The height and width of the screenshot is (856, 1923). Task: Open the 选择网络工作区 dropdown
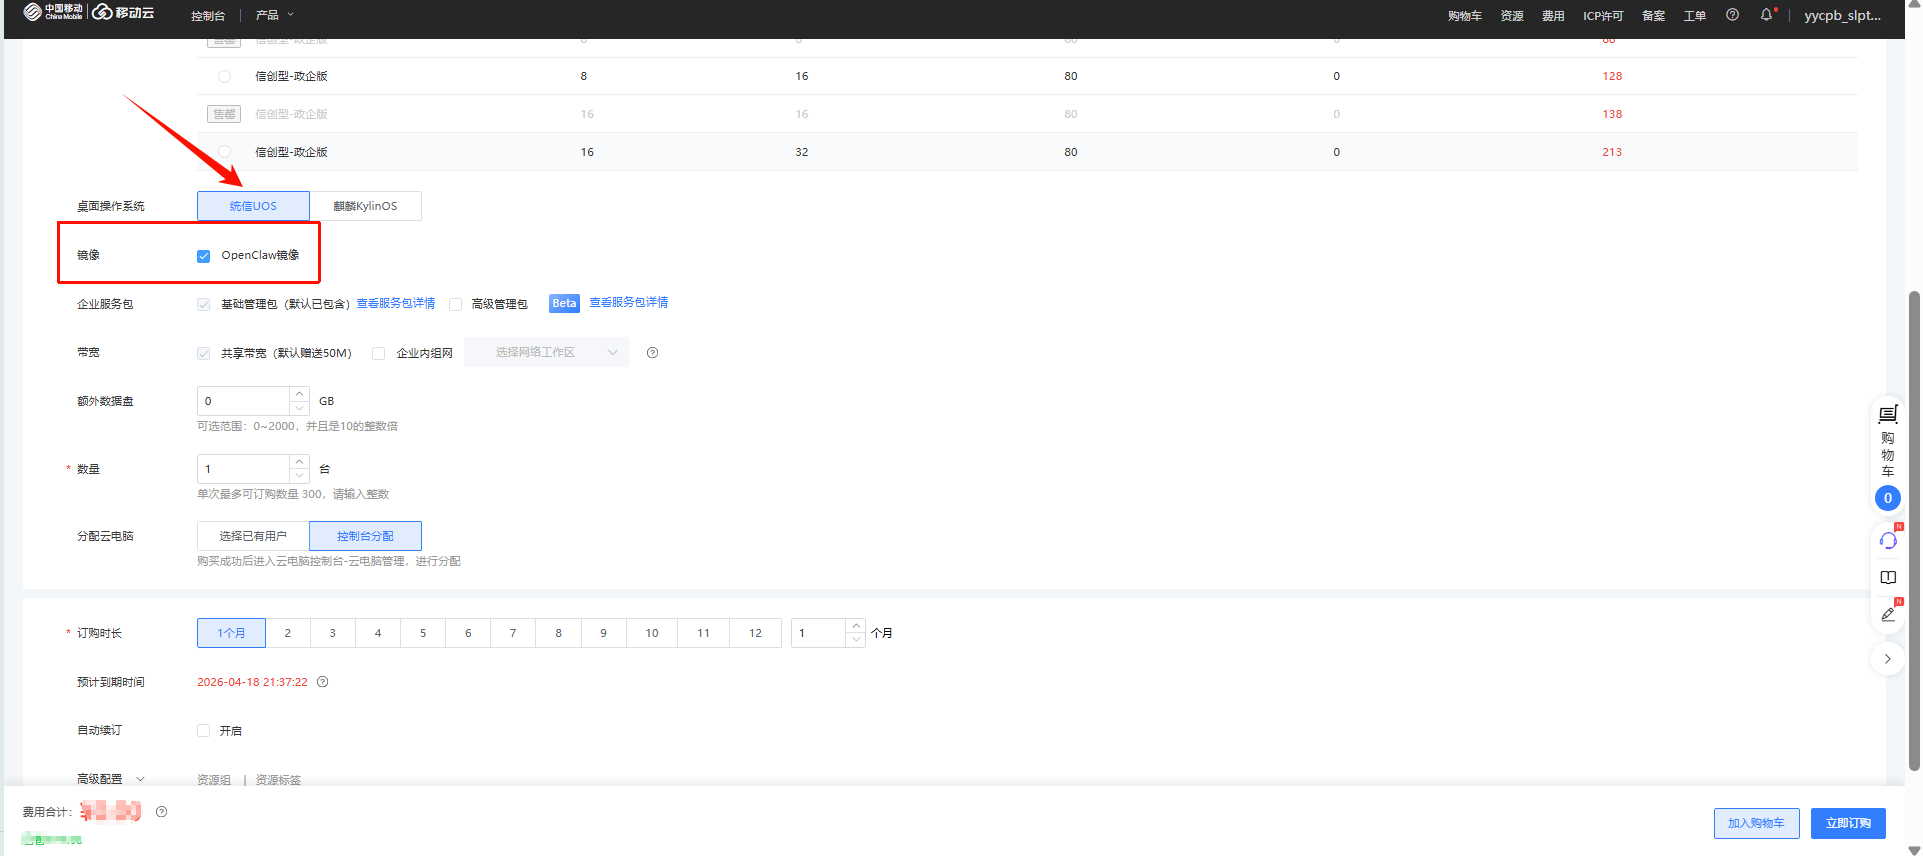(546, 352)
